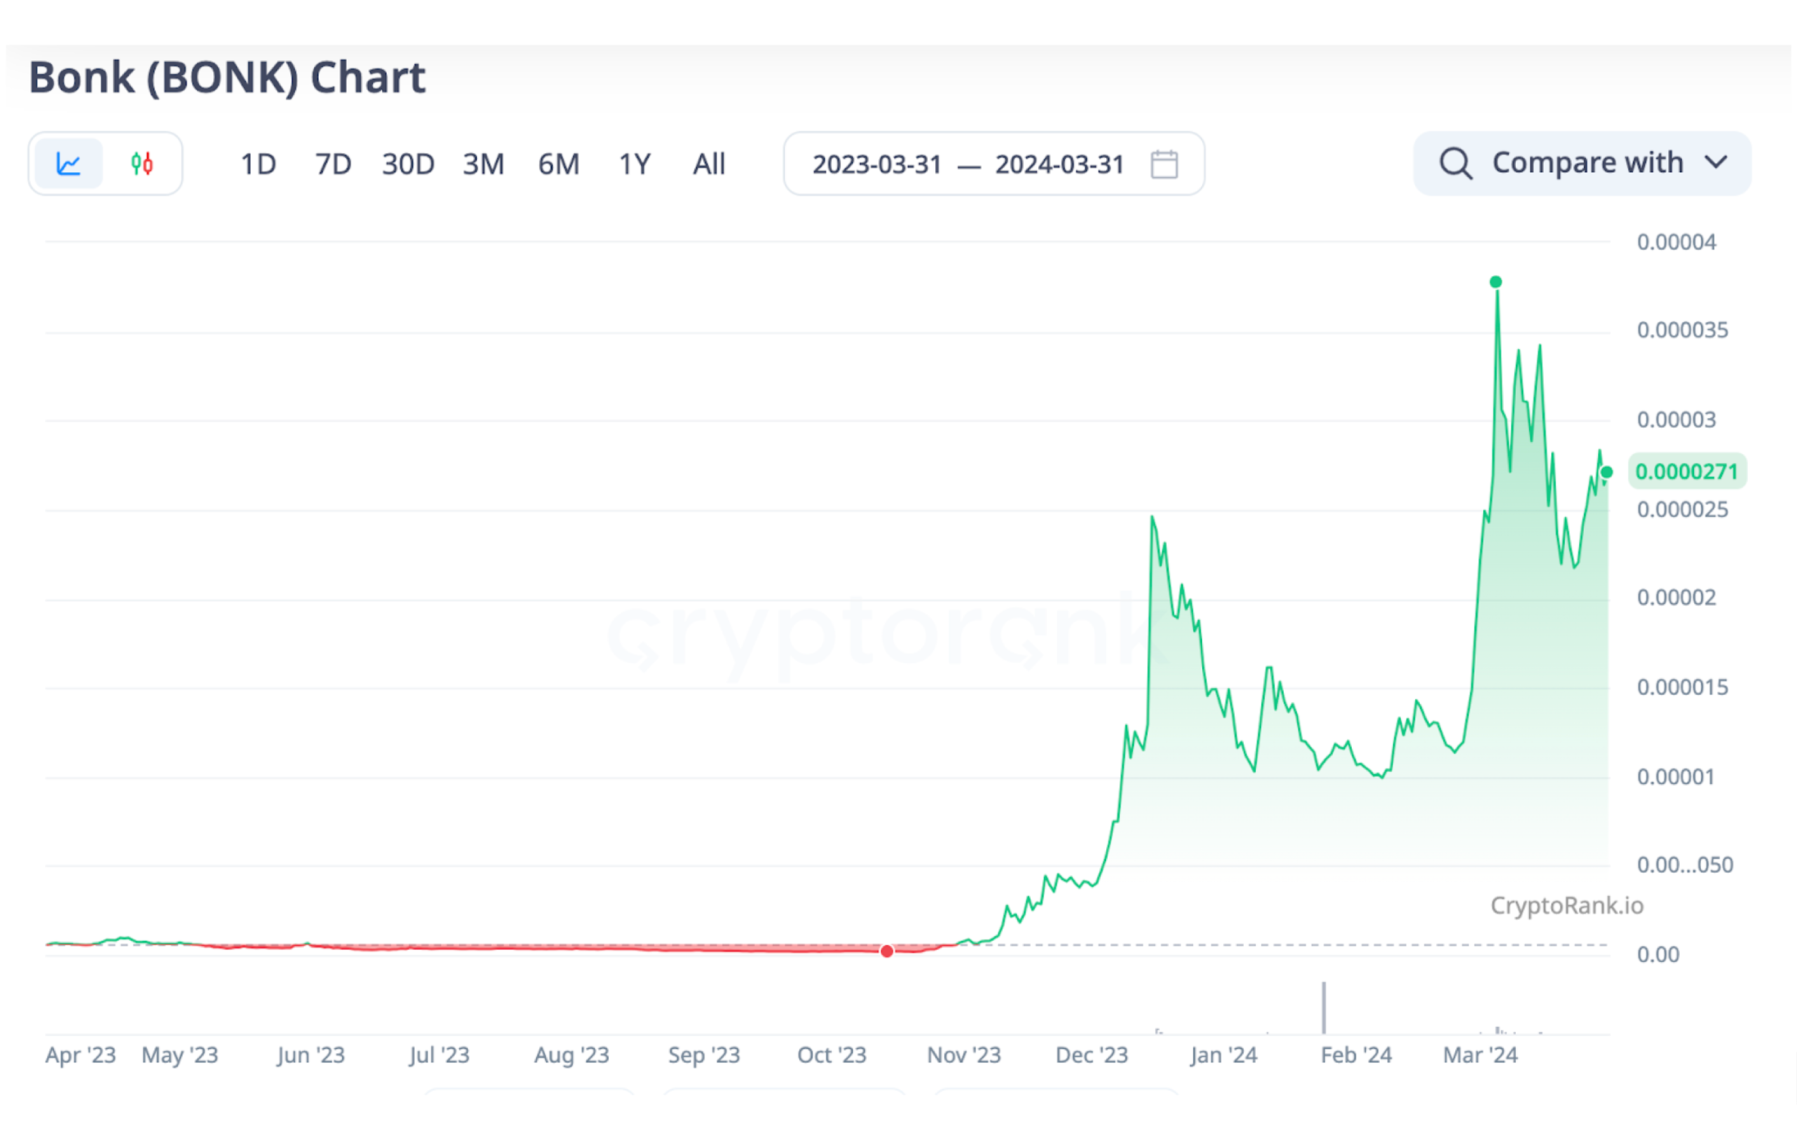This screenshot has width=1797, height=1146.
Task: Click the 0.00002 axis label
Action: [1676, 598]
